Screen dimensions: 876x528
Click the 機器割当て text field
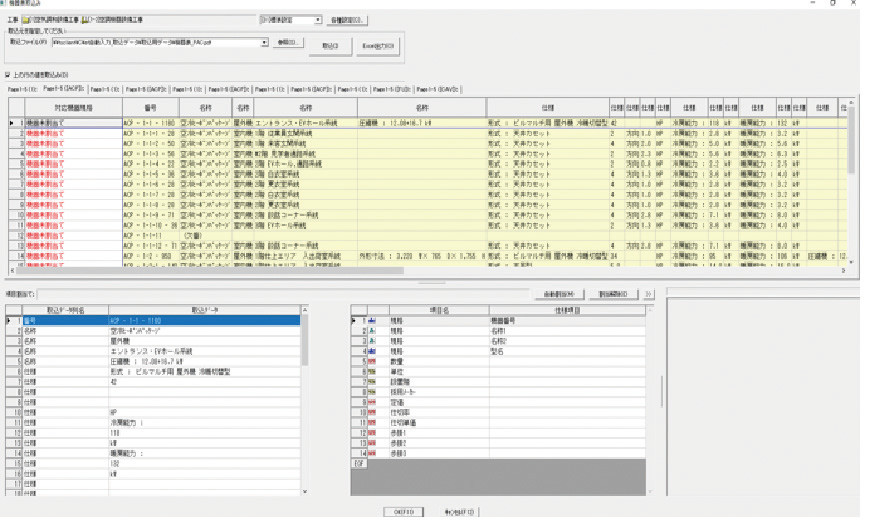(283, 294)
